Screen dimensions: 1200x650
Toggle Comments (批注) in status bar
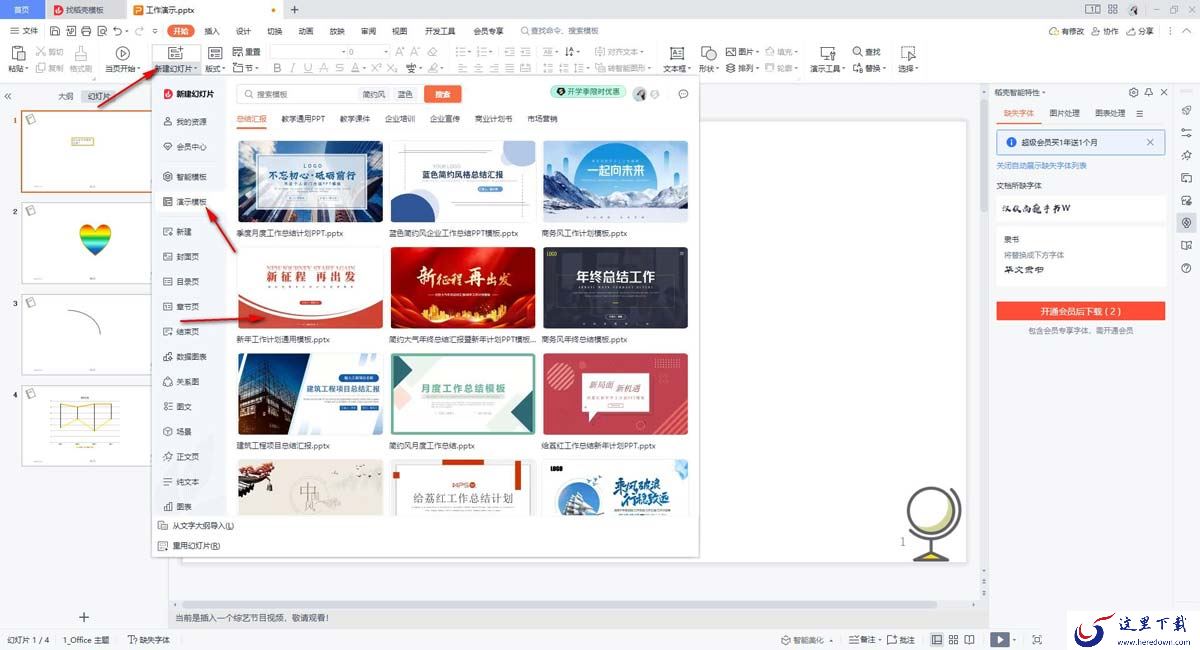[x=899, y=639]
